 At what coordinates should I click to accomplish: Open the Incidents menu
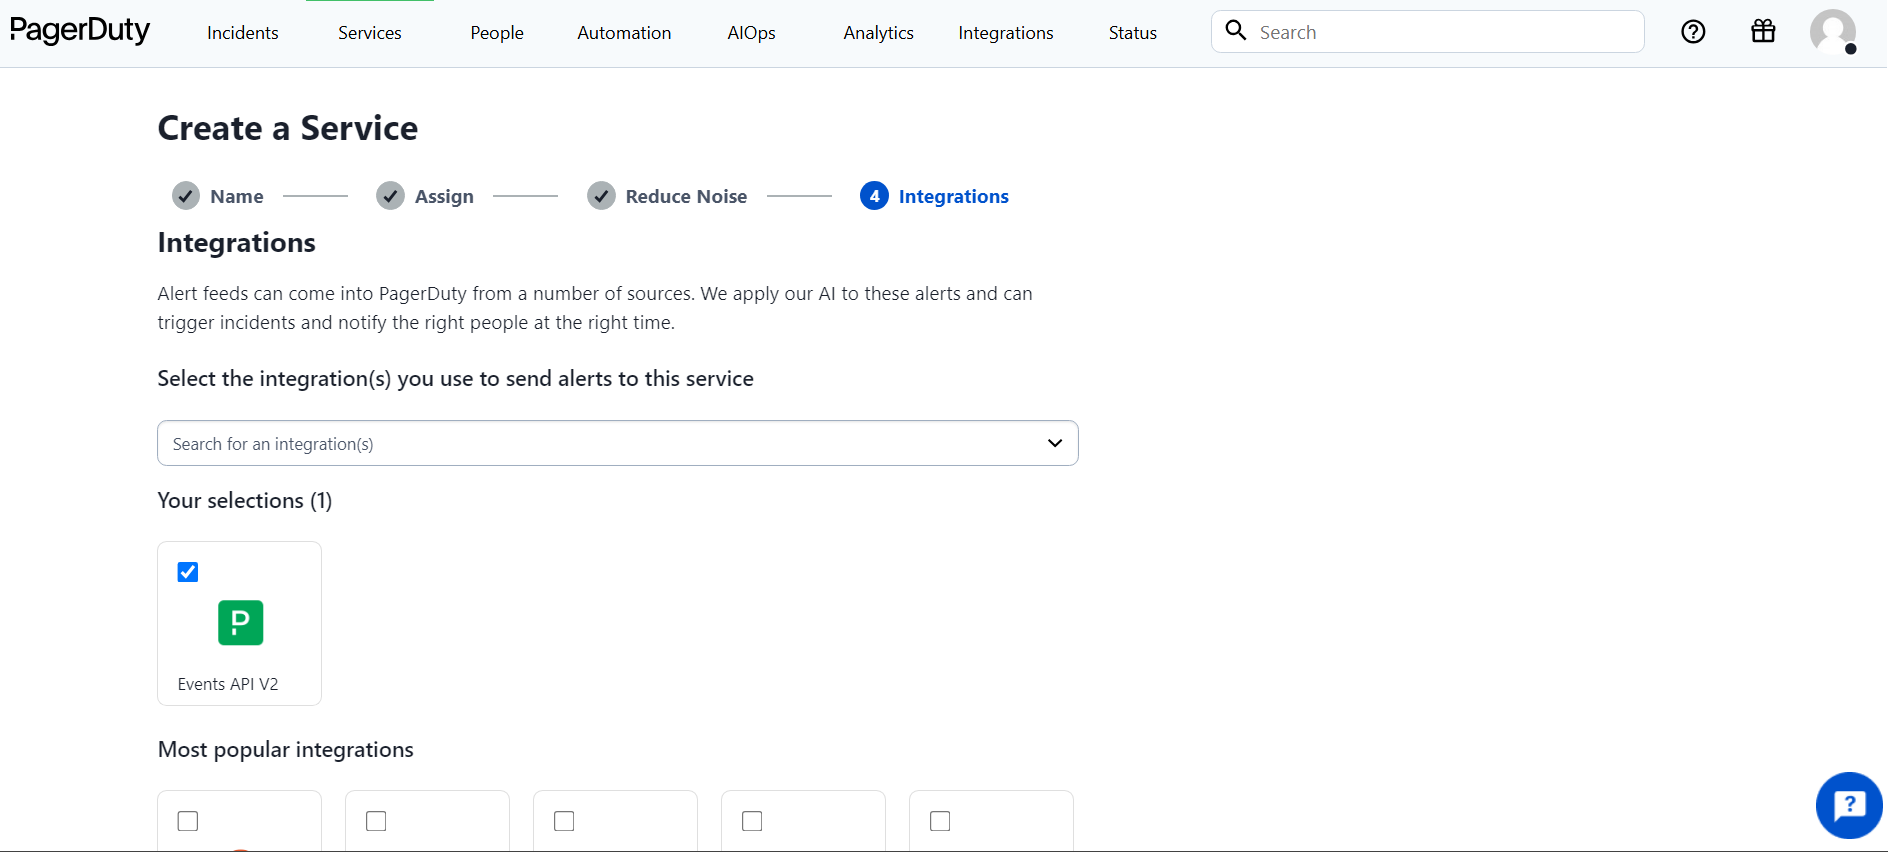click(242, 33)
